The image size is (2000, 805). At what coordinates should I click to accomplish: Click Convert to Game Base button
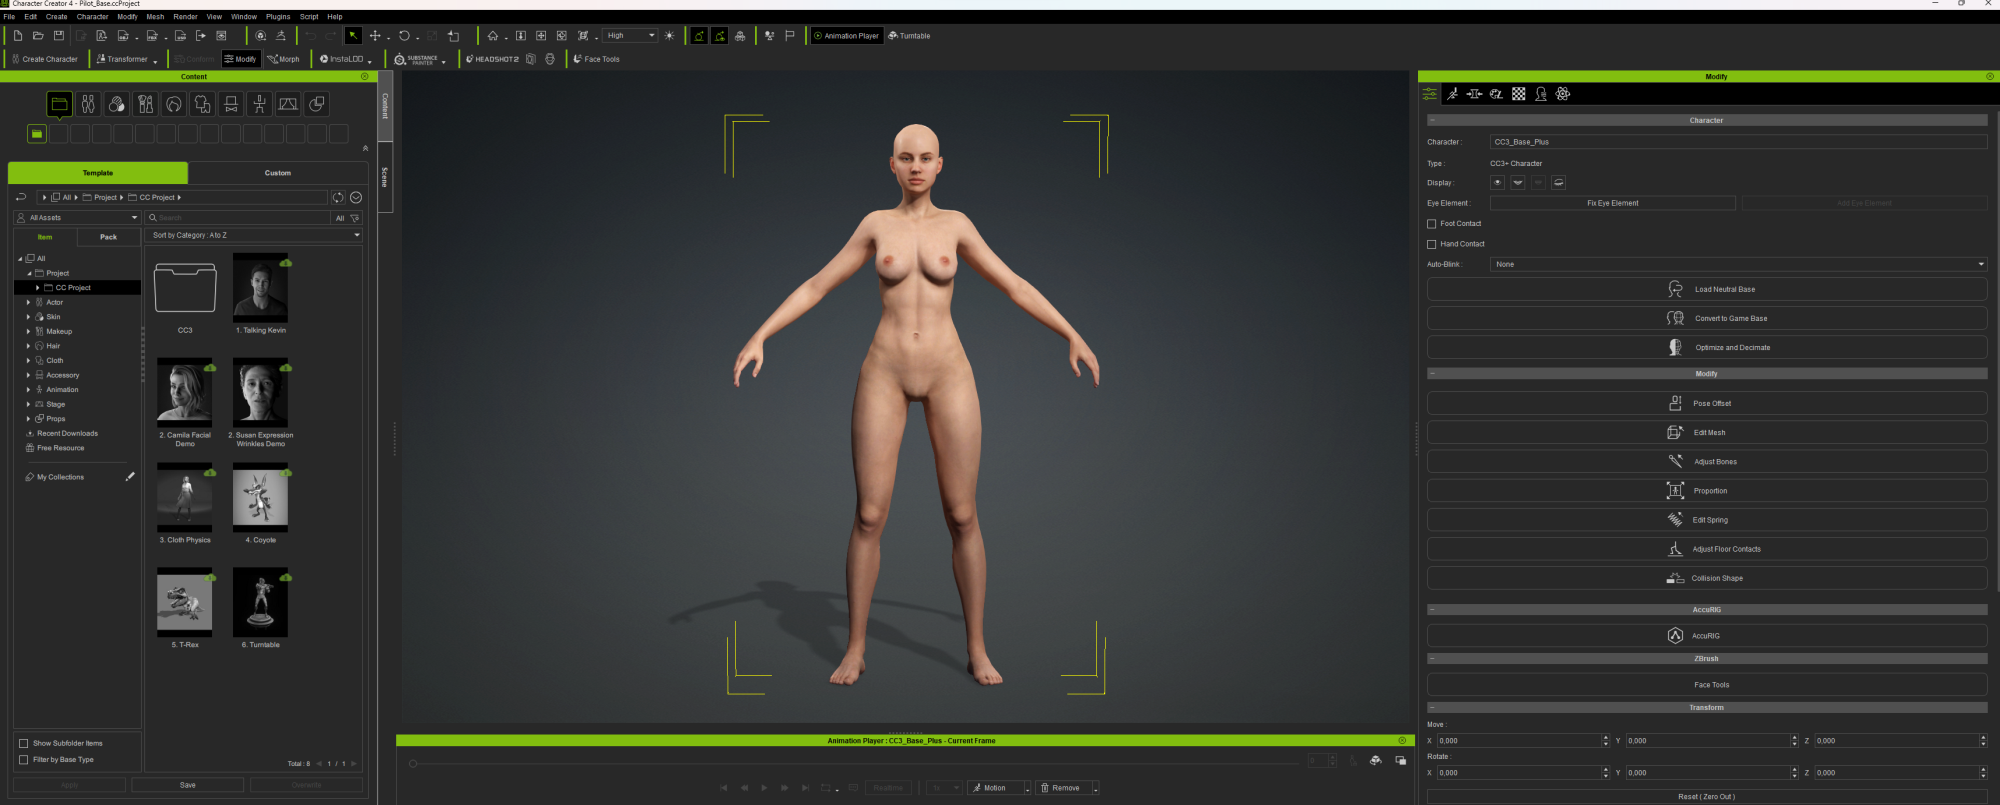(x=1706, y=318)
